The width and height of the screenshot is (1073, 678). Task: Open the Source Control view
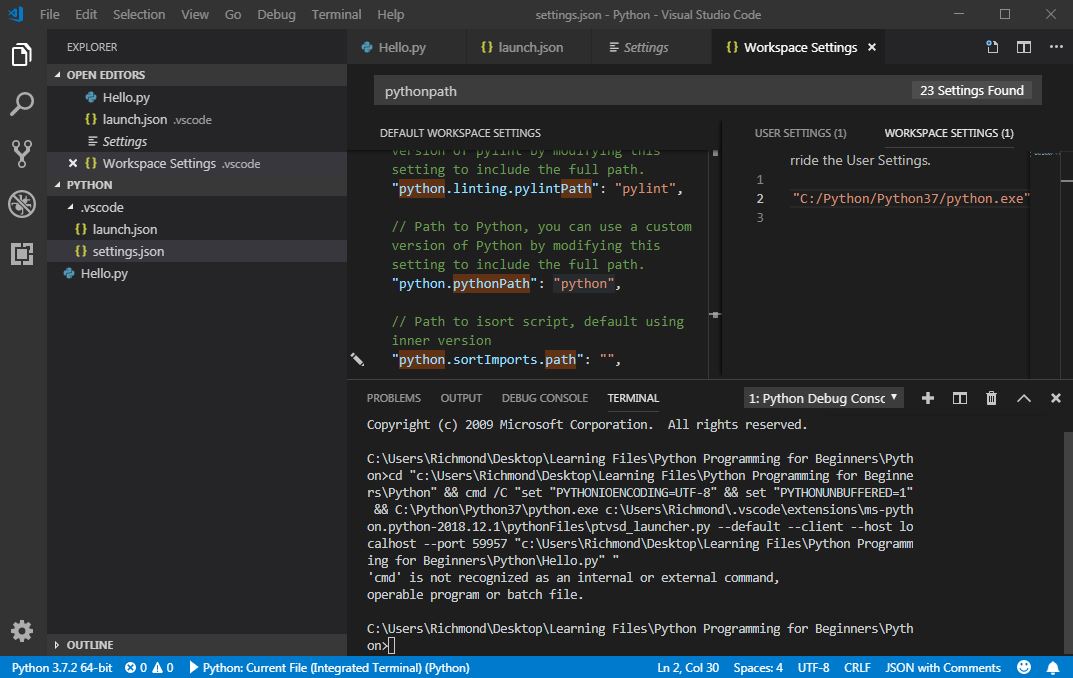(22, 154)
